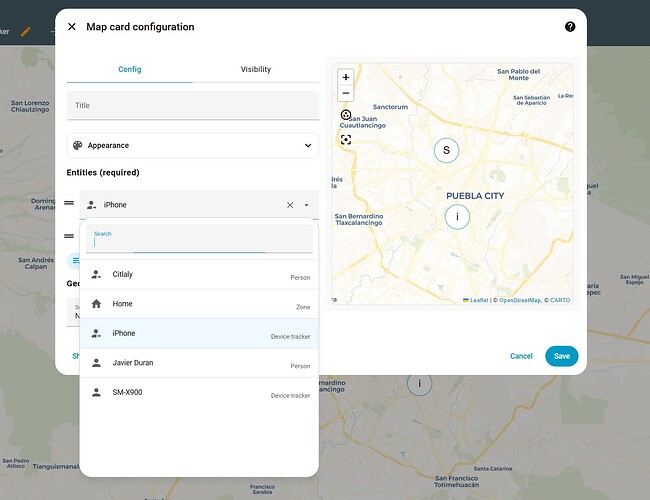Zoom in on the preview map
Viewport: 650px width, 500px height.
[x=346, y=77]
